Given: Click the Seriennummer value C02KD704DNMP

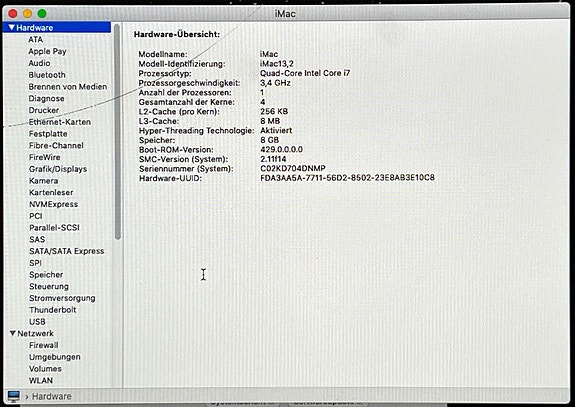Looking at the screenshot, I should 293,169.
